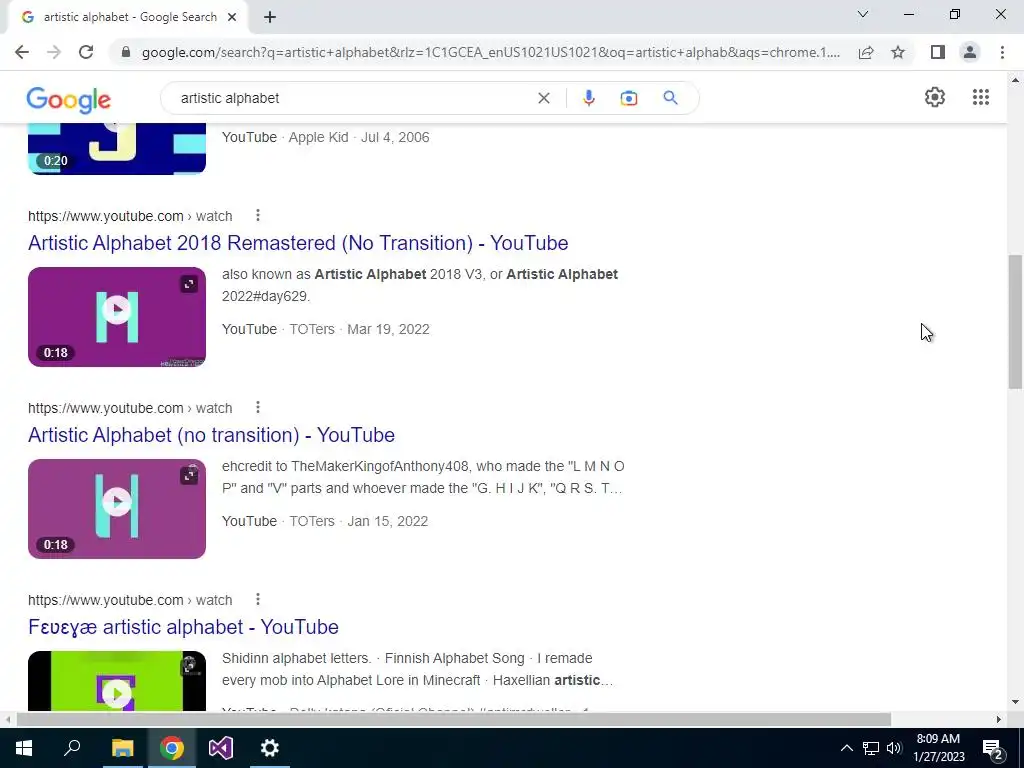The width and height of the screenshot is (1024, 768).
Task: Open Artistic Alphabet (no transition) link
Action: point(211,435)
